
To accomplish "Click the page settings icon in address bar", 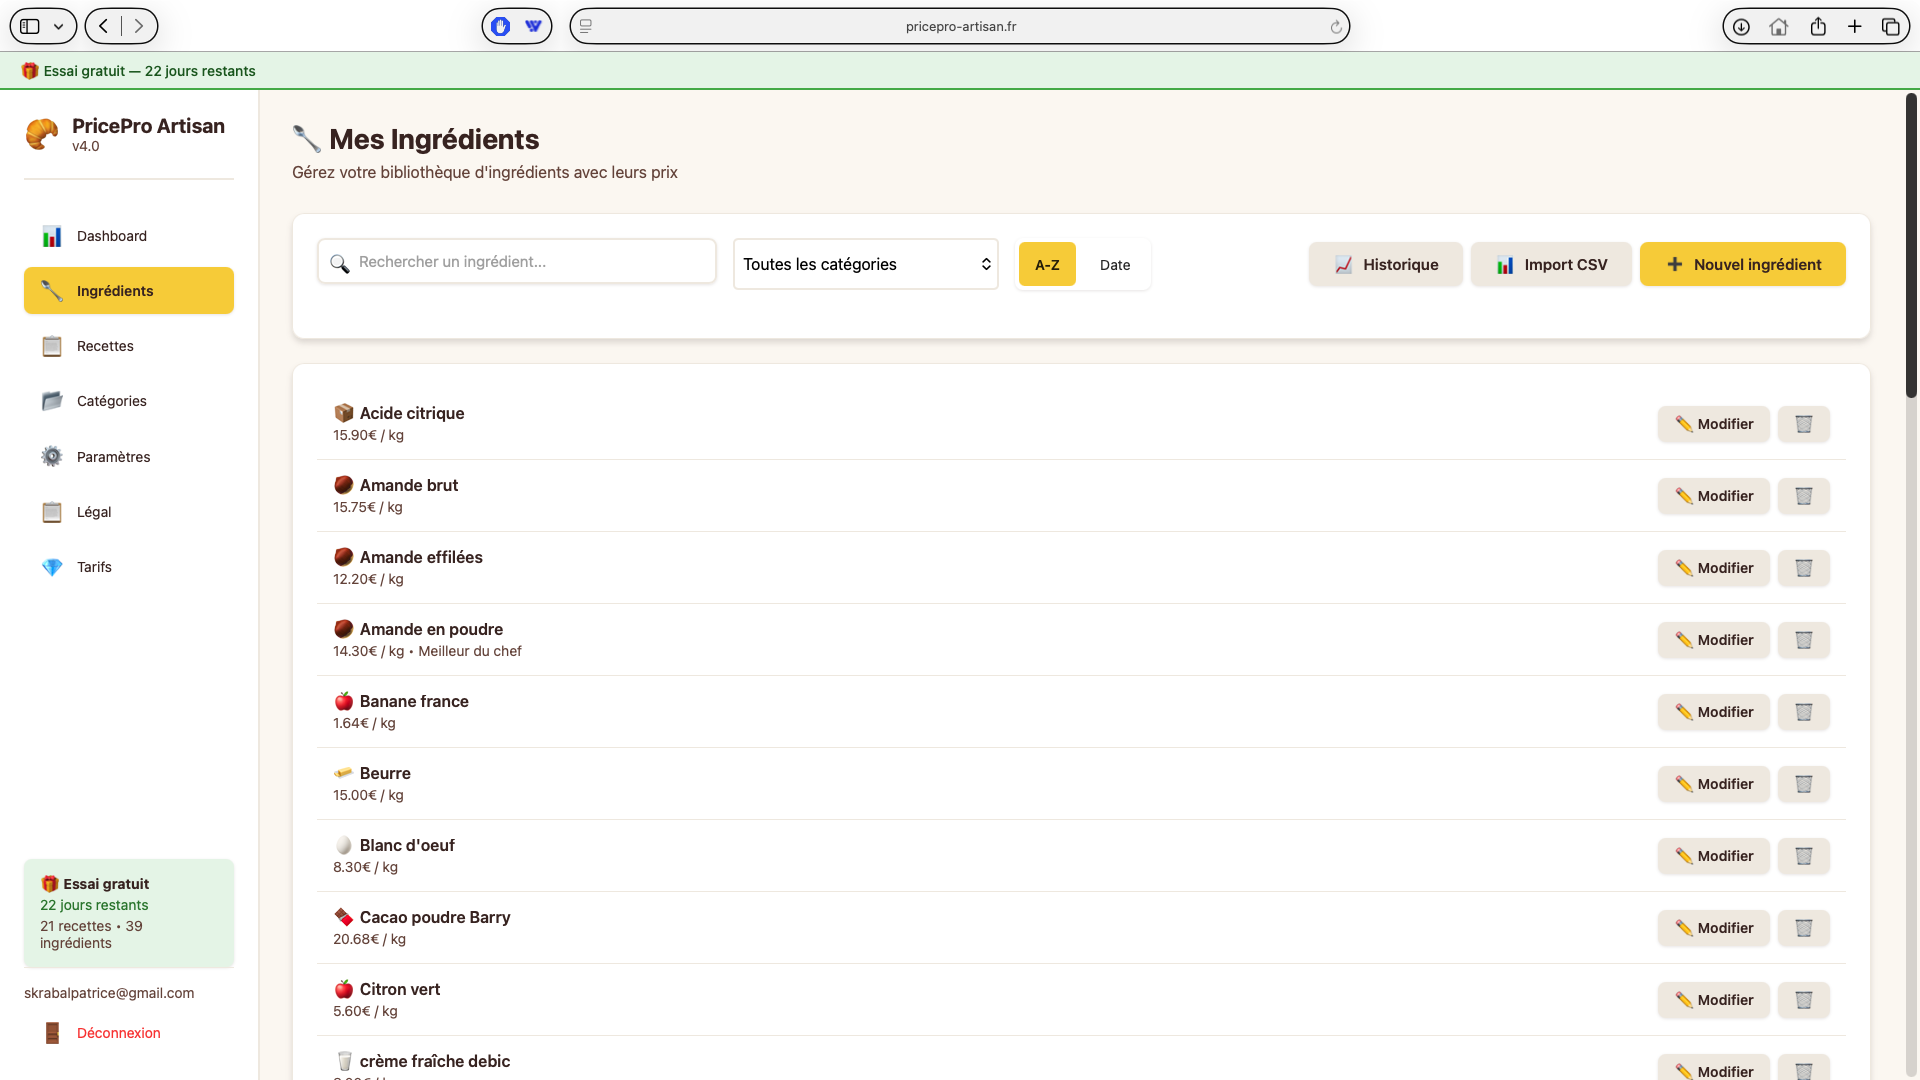I will [x=586, y=26].
